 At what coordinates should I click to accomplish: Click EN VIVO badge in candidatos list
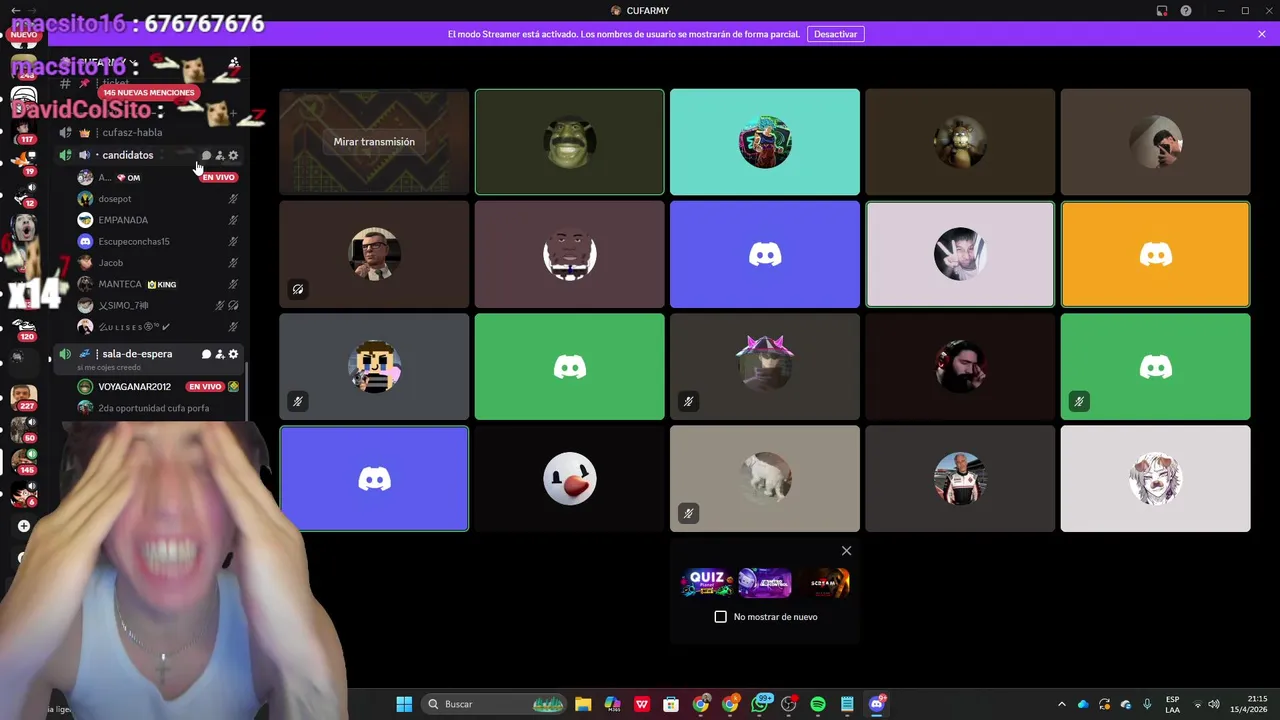coord(218,177)
